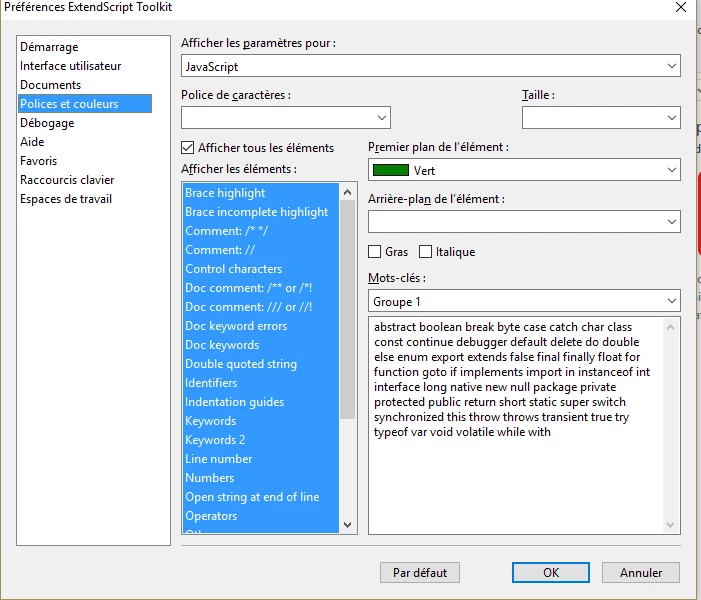Select Control characters element
701x600 pixels.
(x=261, y=269)
